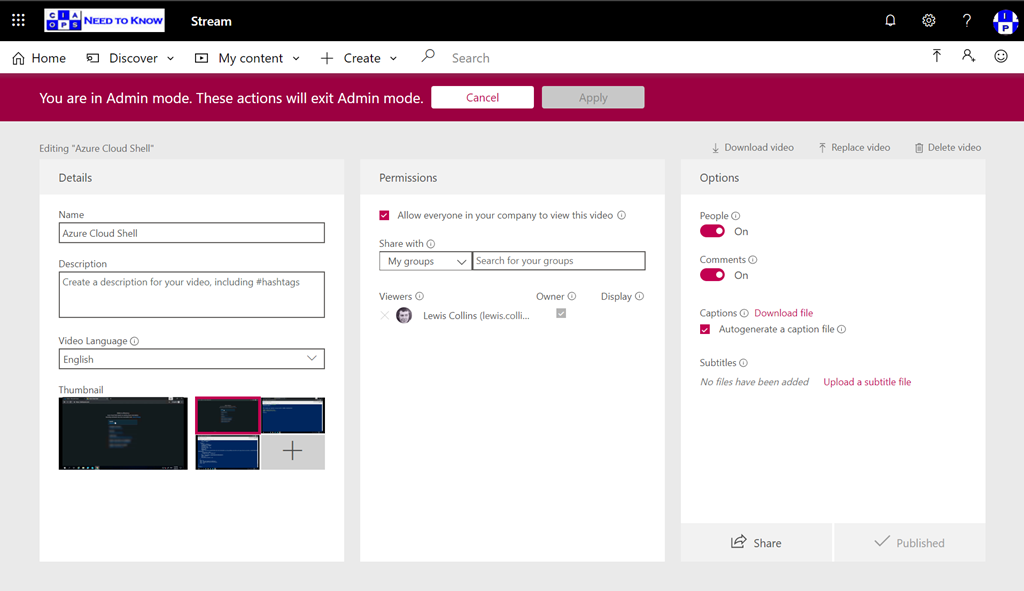Toggle the People switch off
The width and height of the screenshot is (1024, 591).
712,231
